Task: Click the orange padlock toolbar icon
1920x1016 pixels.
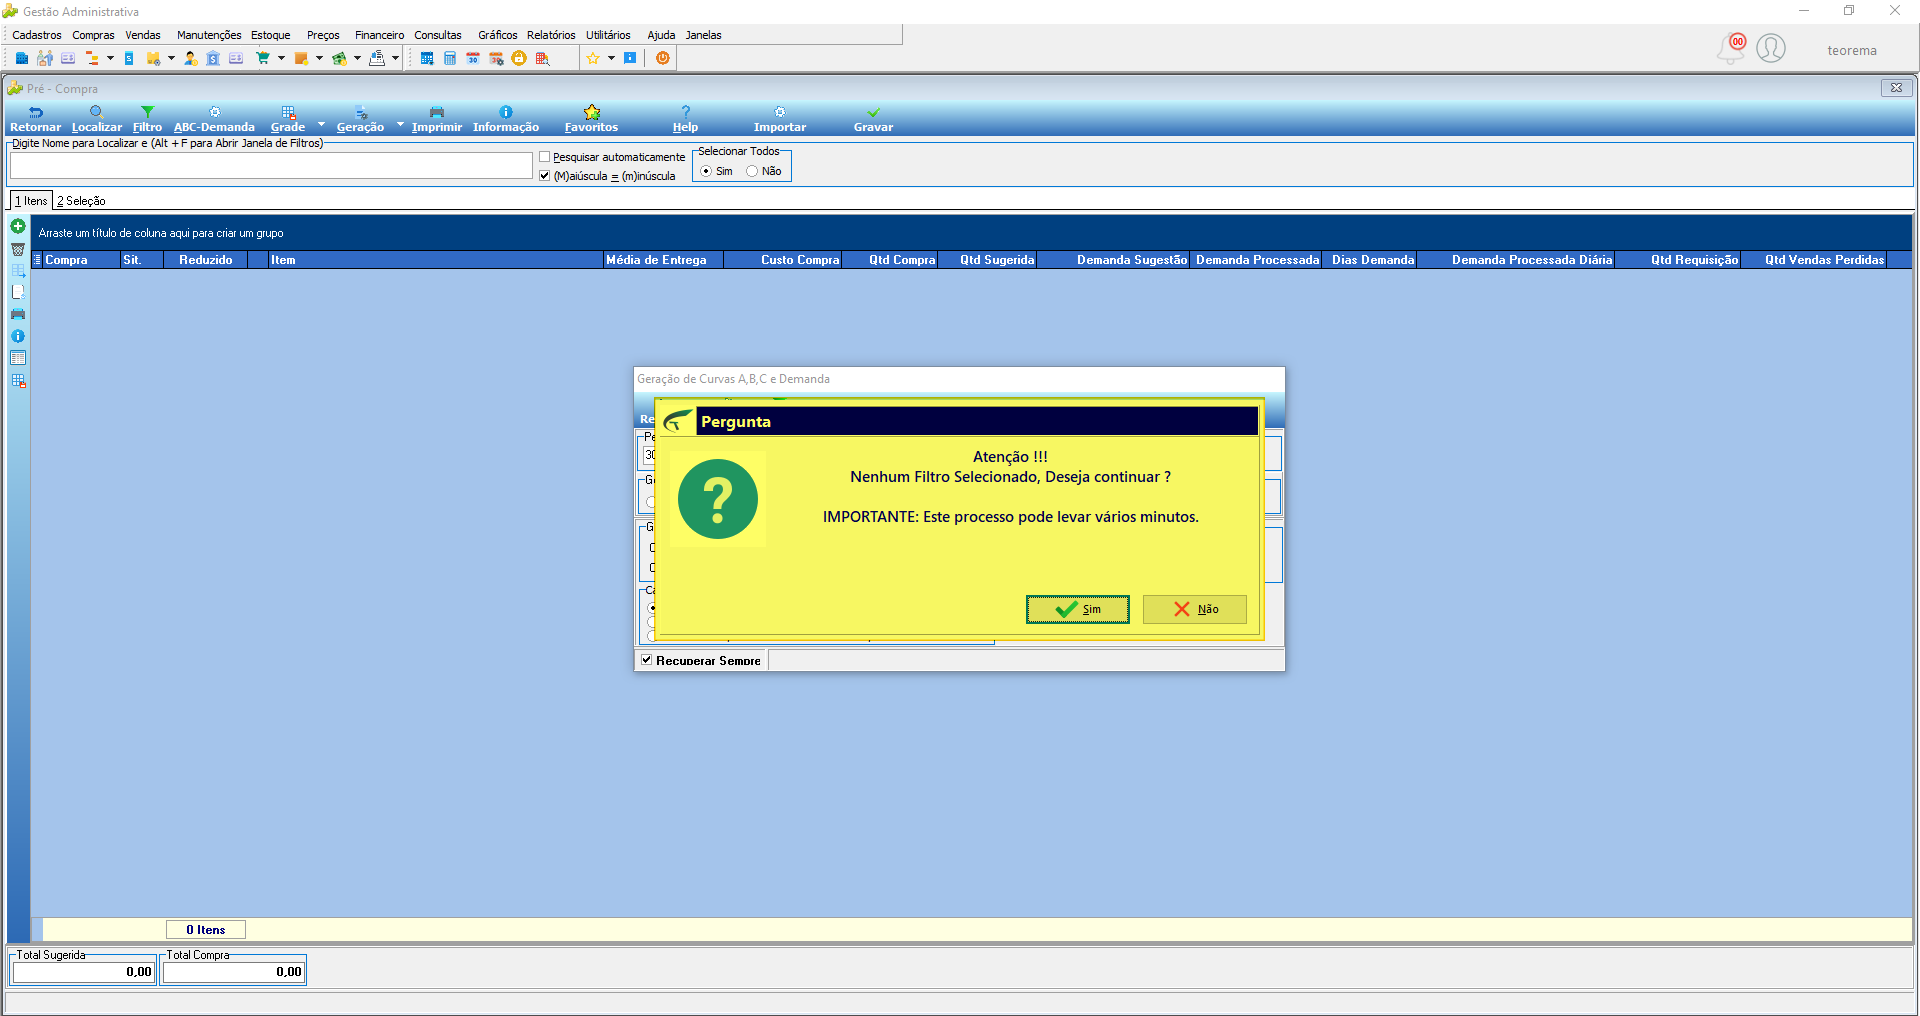Action: pos(519,58)
